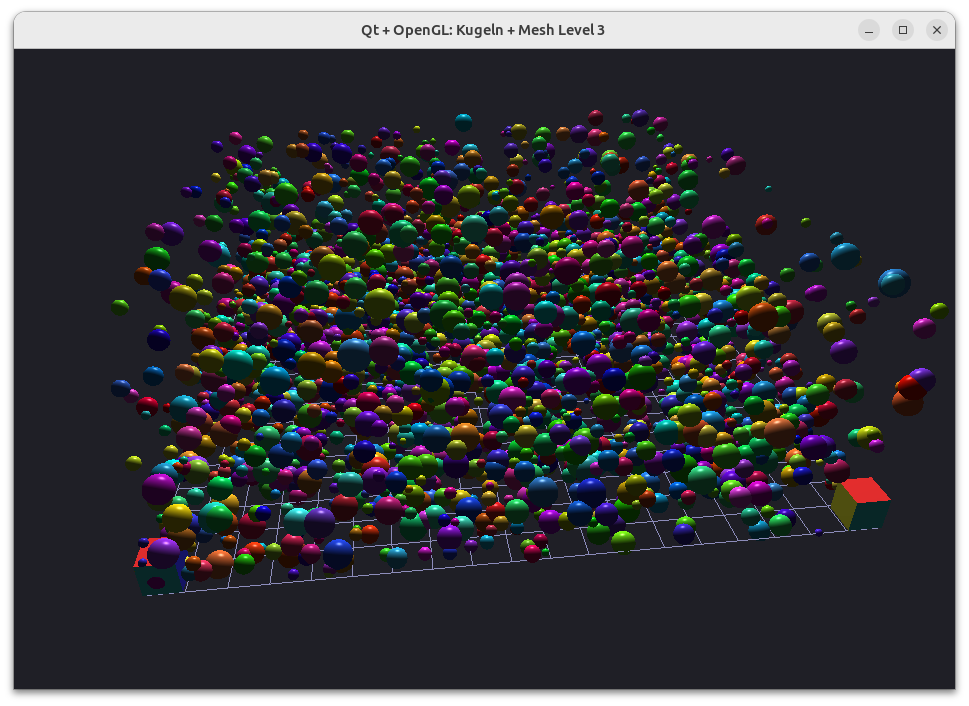This screenshot has width=969, height=706.
Task: Click the isolated green sphere on the far left
Action: tap(120, 307)
